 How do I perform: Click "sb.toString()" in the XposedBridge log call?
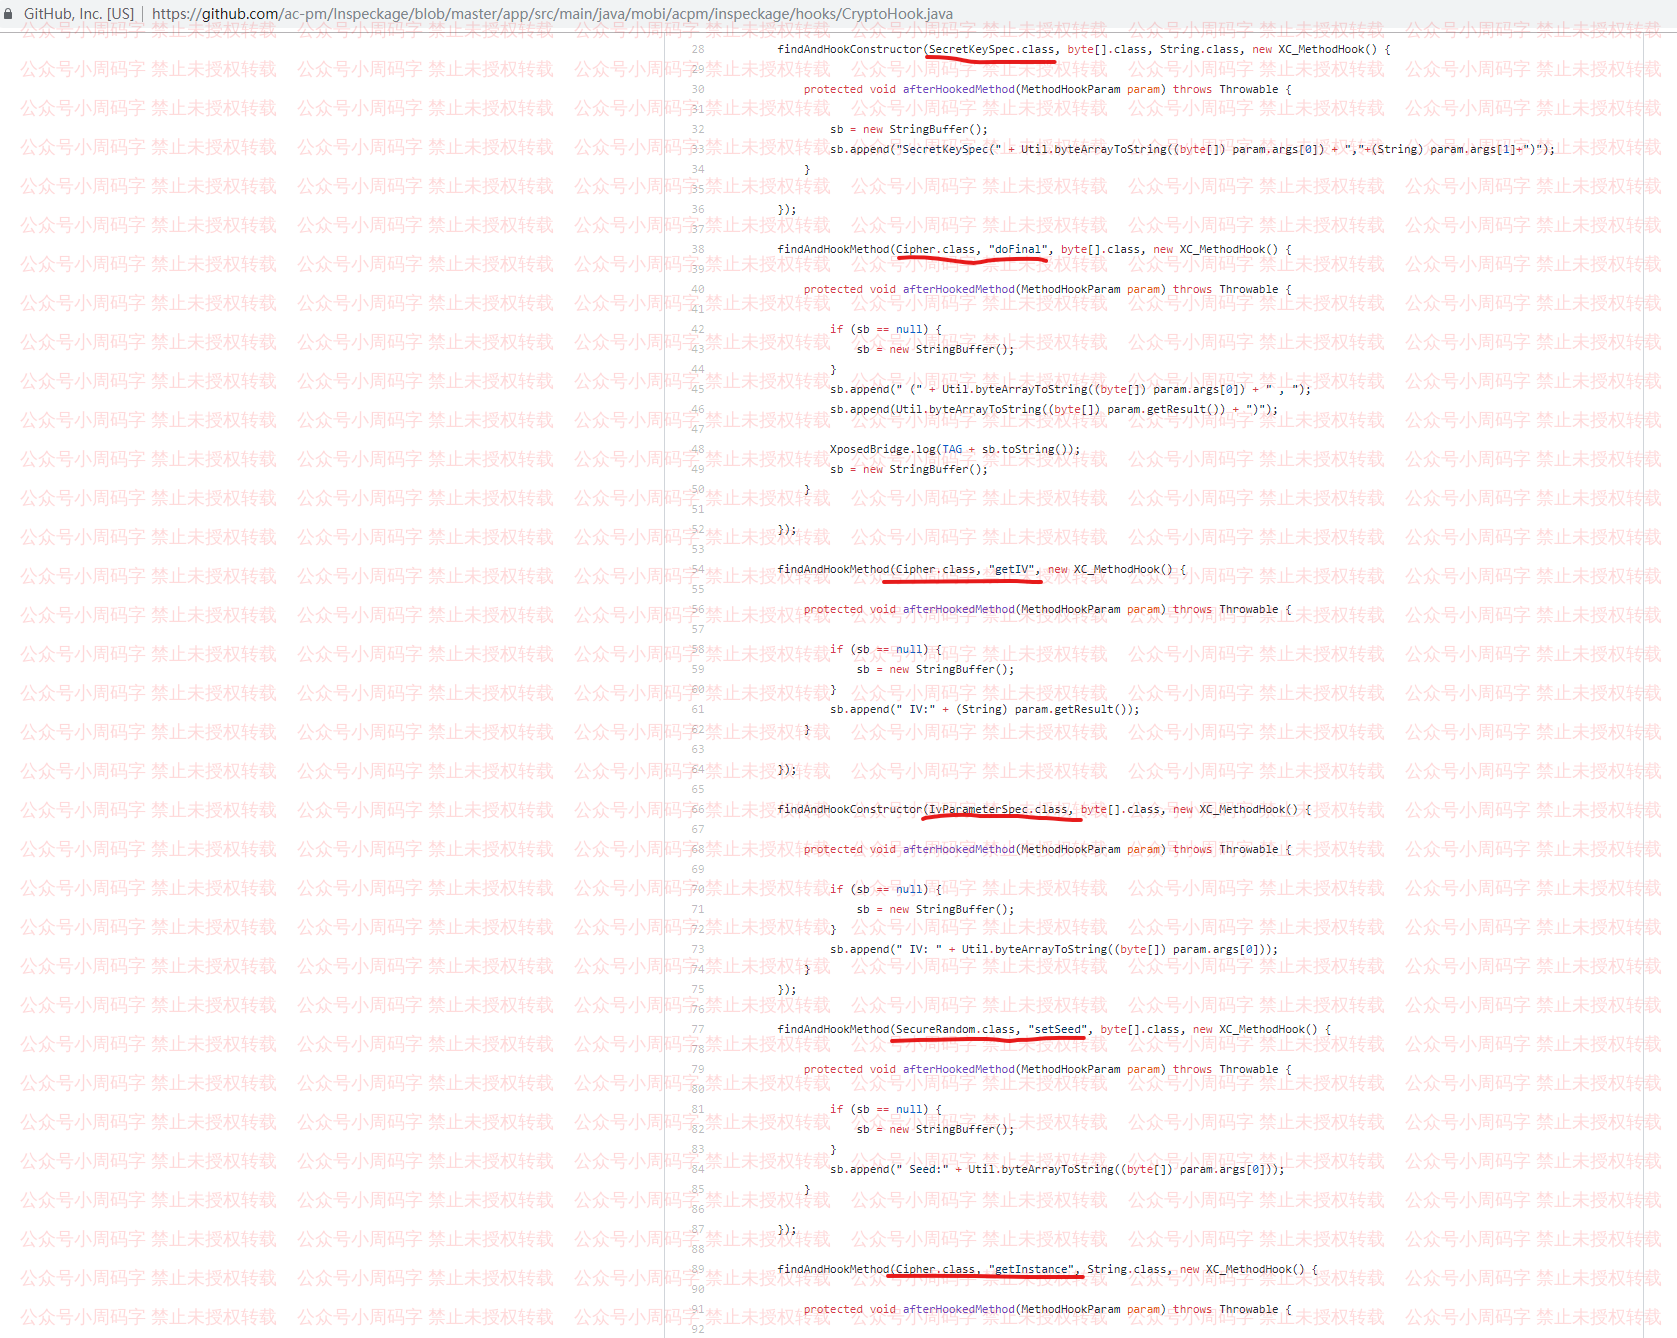[1024, 449]
